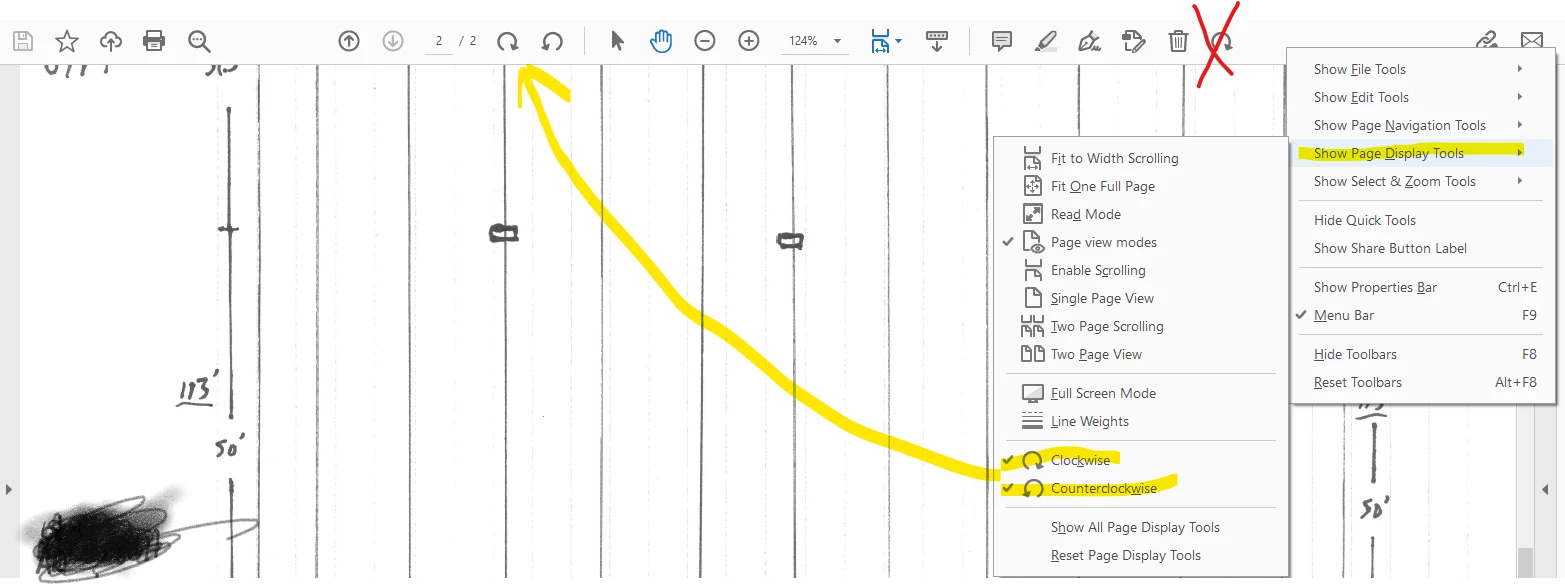Click the share link icon
This screenshot has height=585, width=1565.
click(x=1488, y=41)
